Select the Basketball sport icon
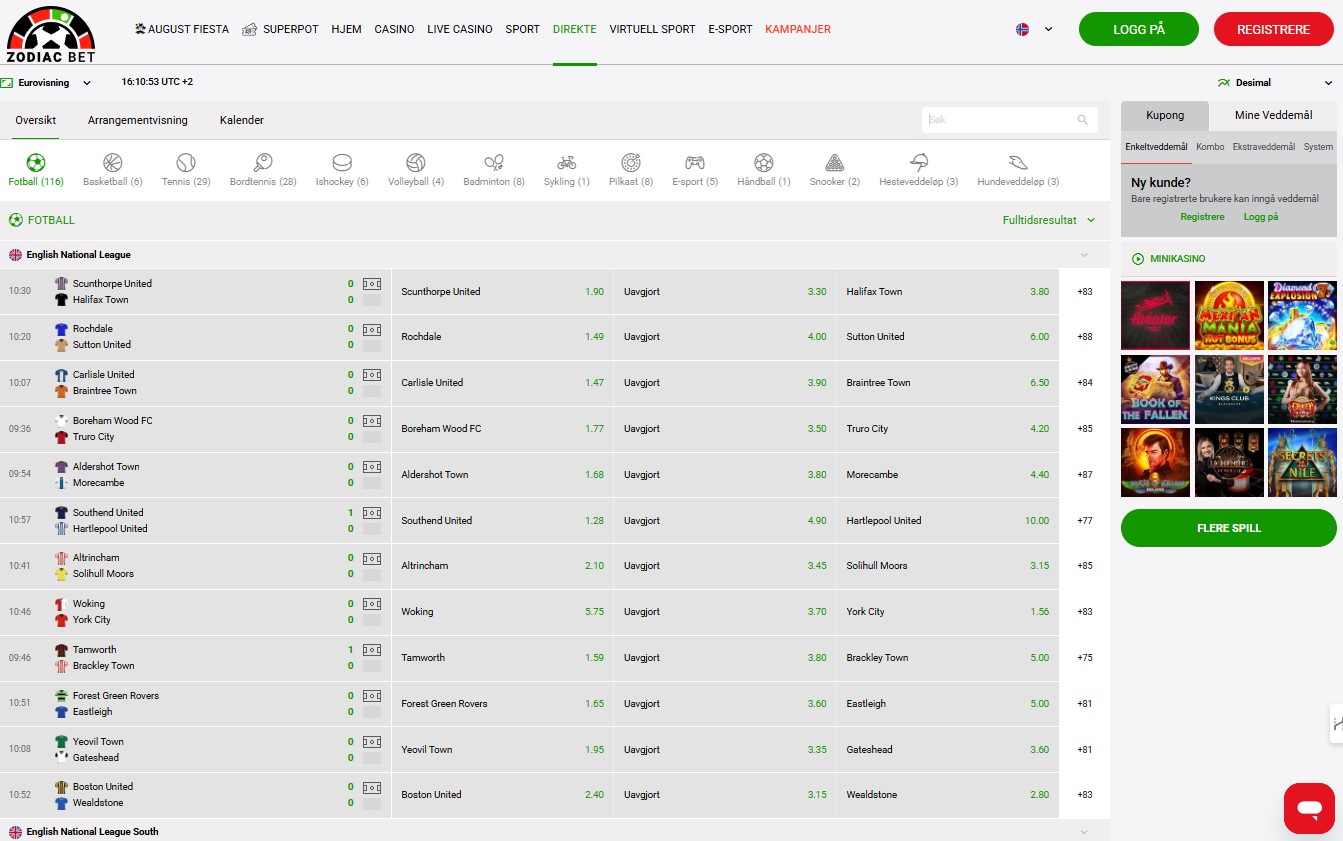This screenshot has height=841, width=1343. 112,163
